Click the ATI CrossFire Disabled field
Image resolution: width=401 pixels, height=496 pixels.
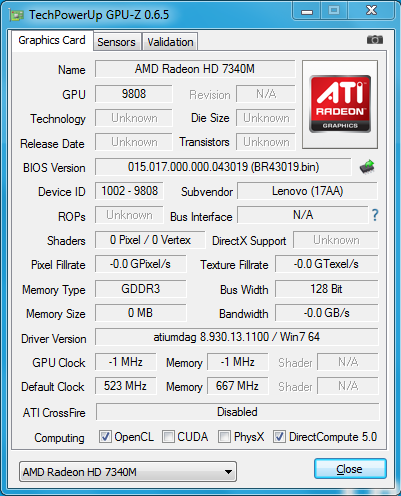click(x=237, y=412)
